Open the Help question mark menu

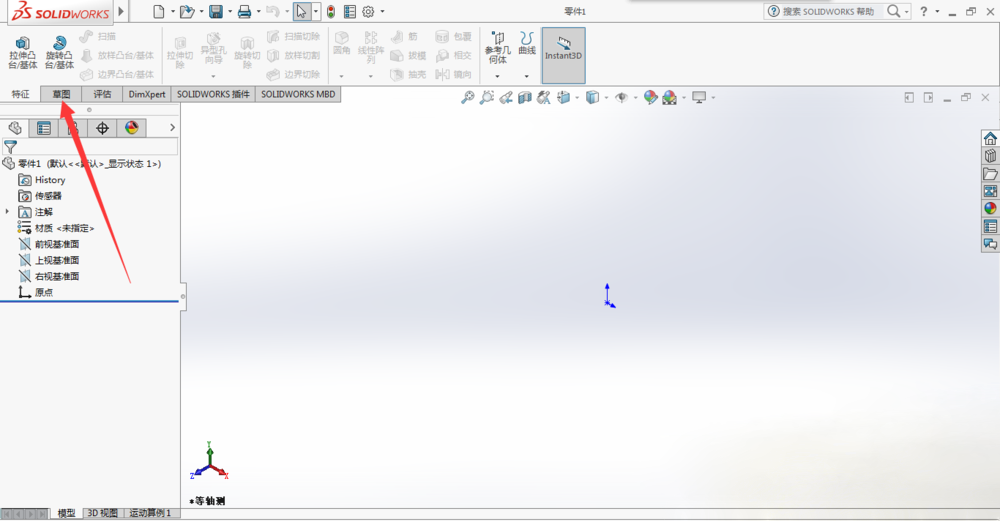point(923,11)
